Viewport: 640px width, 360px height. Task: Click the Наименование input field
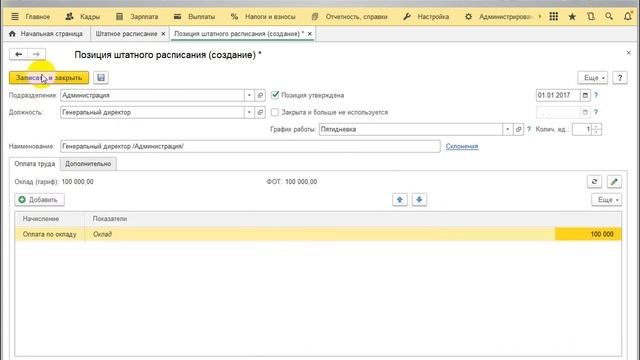pyautogui.click(x=250, y=146)
